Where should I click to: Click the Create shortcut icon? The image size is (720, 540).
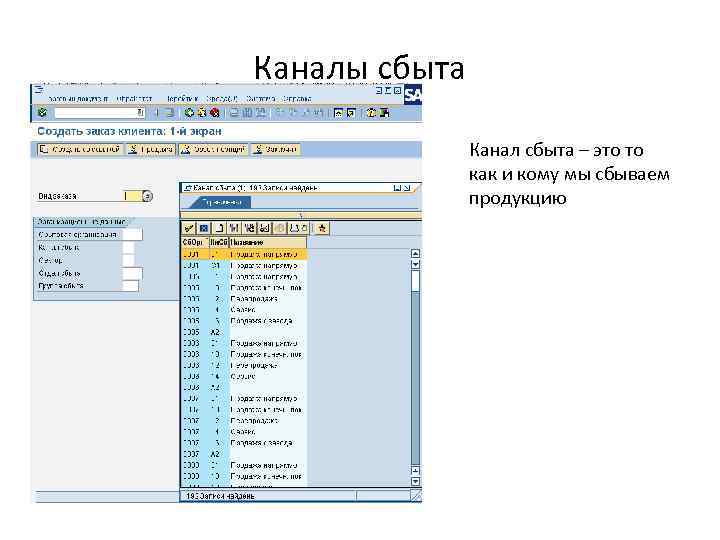click(351, 112)
